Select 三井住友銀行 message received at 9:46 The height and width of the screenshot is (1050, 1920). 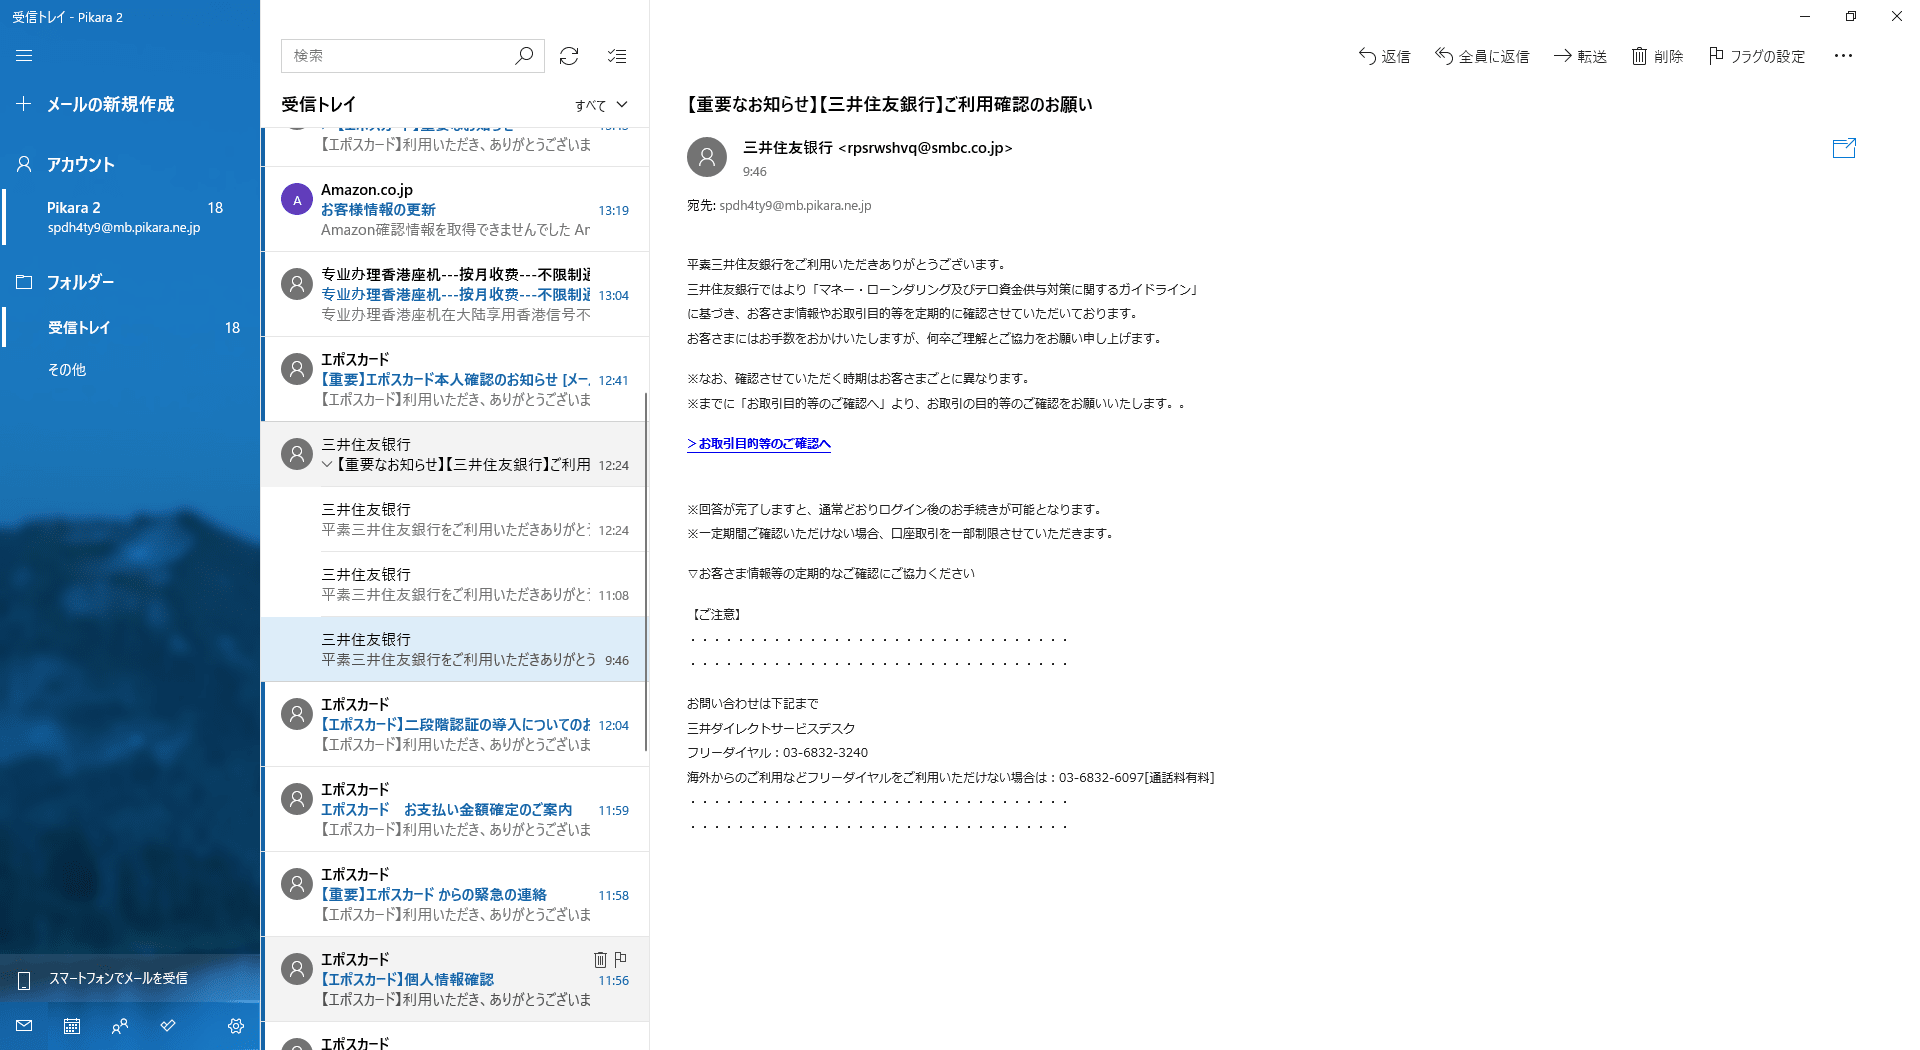[455, 649]
